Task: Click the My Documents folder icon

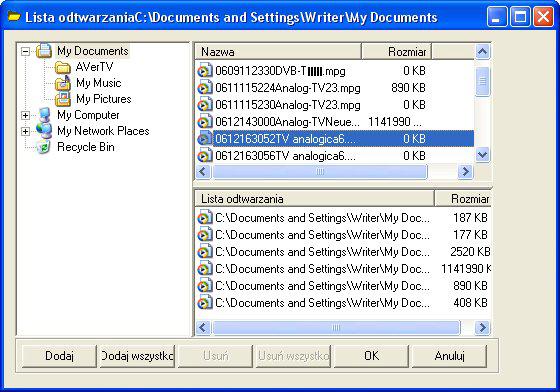Action: point(44,51)
